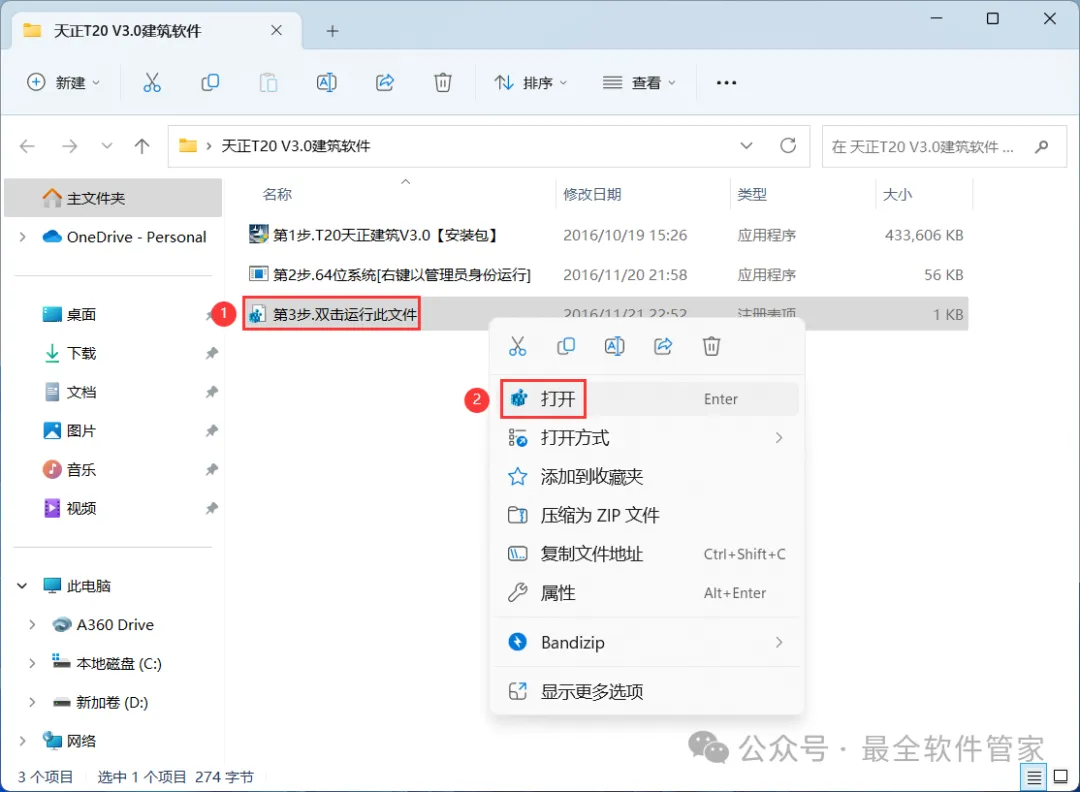Refresh the current folder view
Viewport: 1080px width, 792px height.
click(x=788, y=145)
